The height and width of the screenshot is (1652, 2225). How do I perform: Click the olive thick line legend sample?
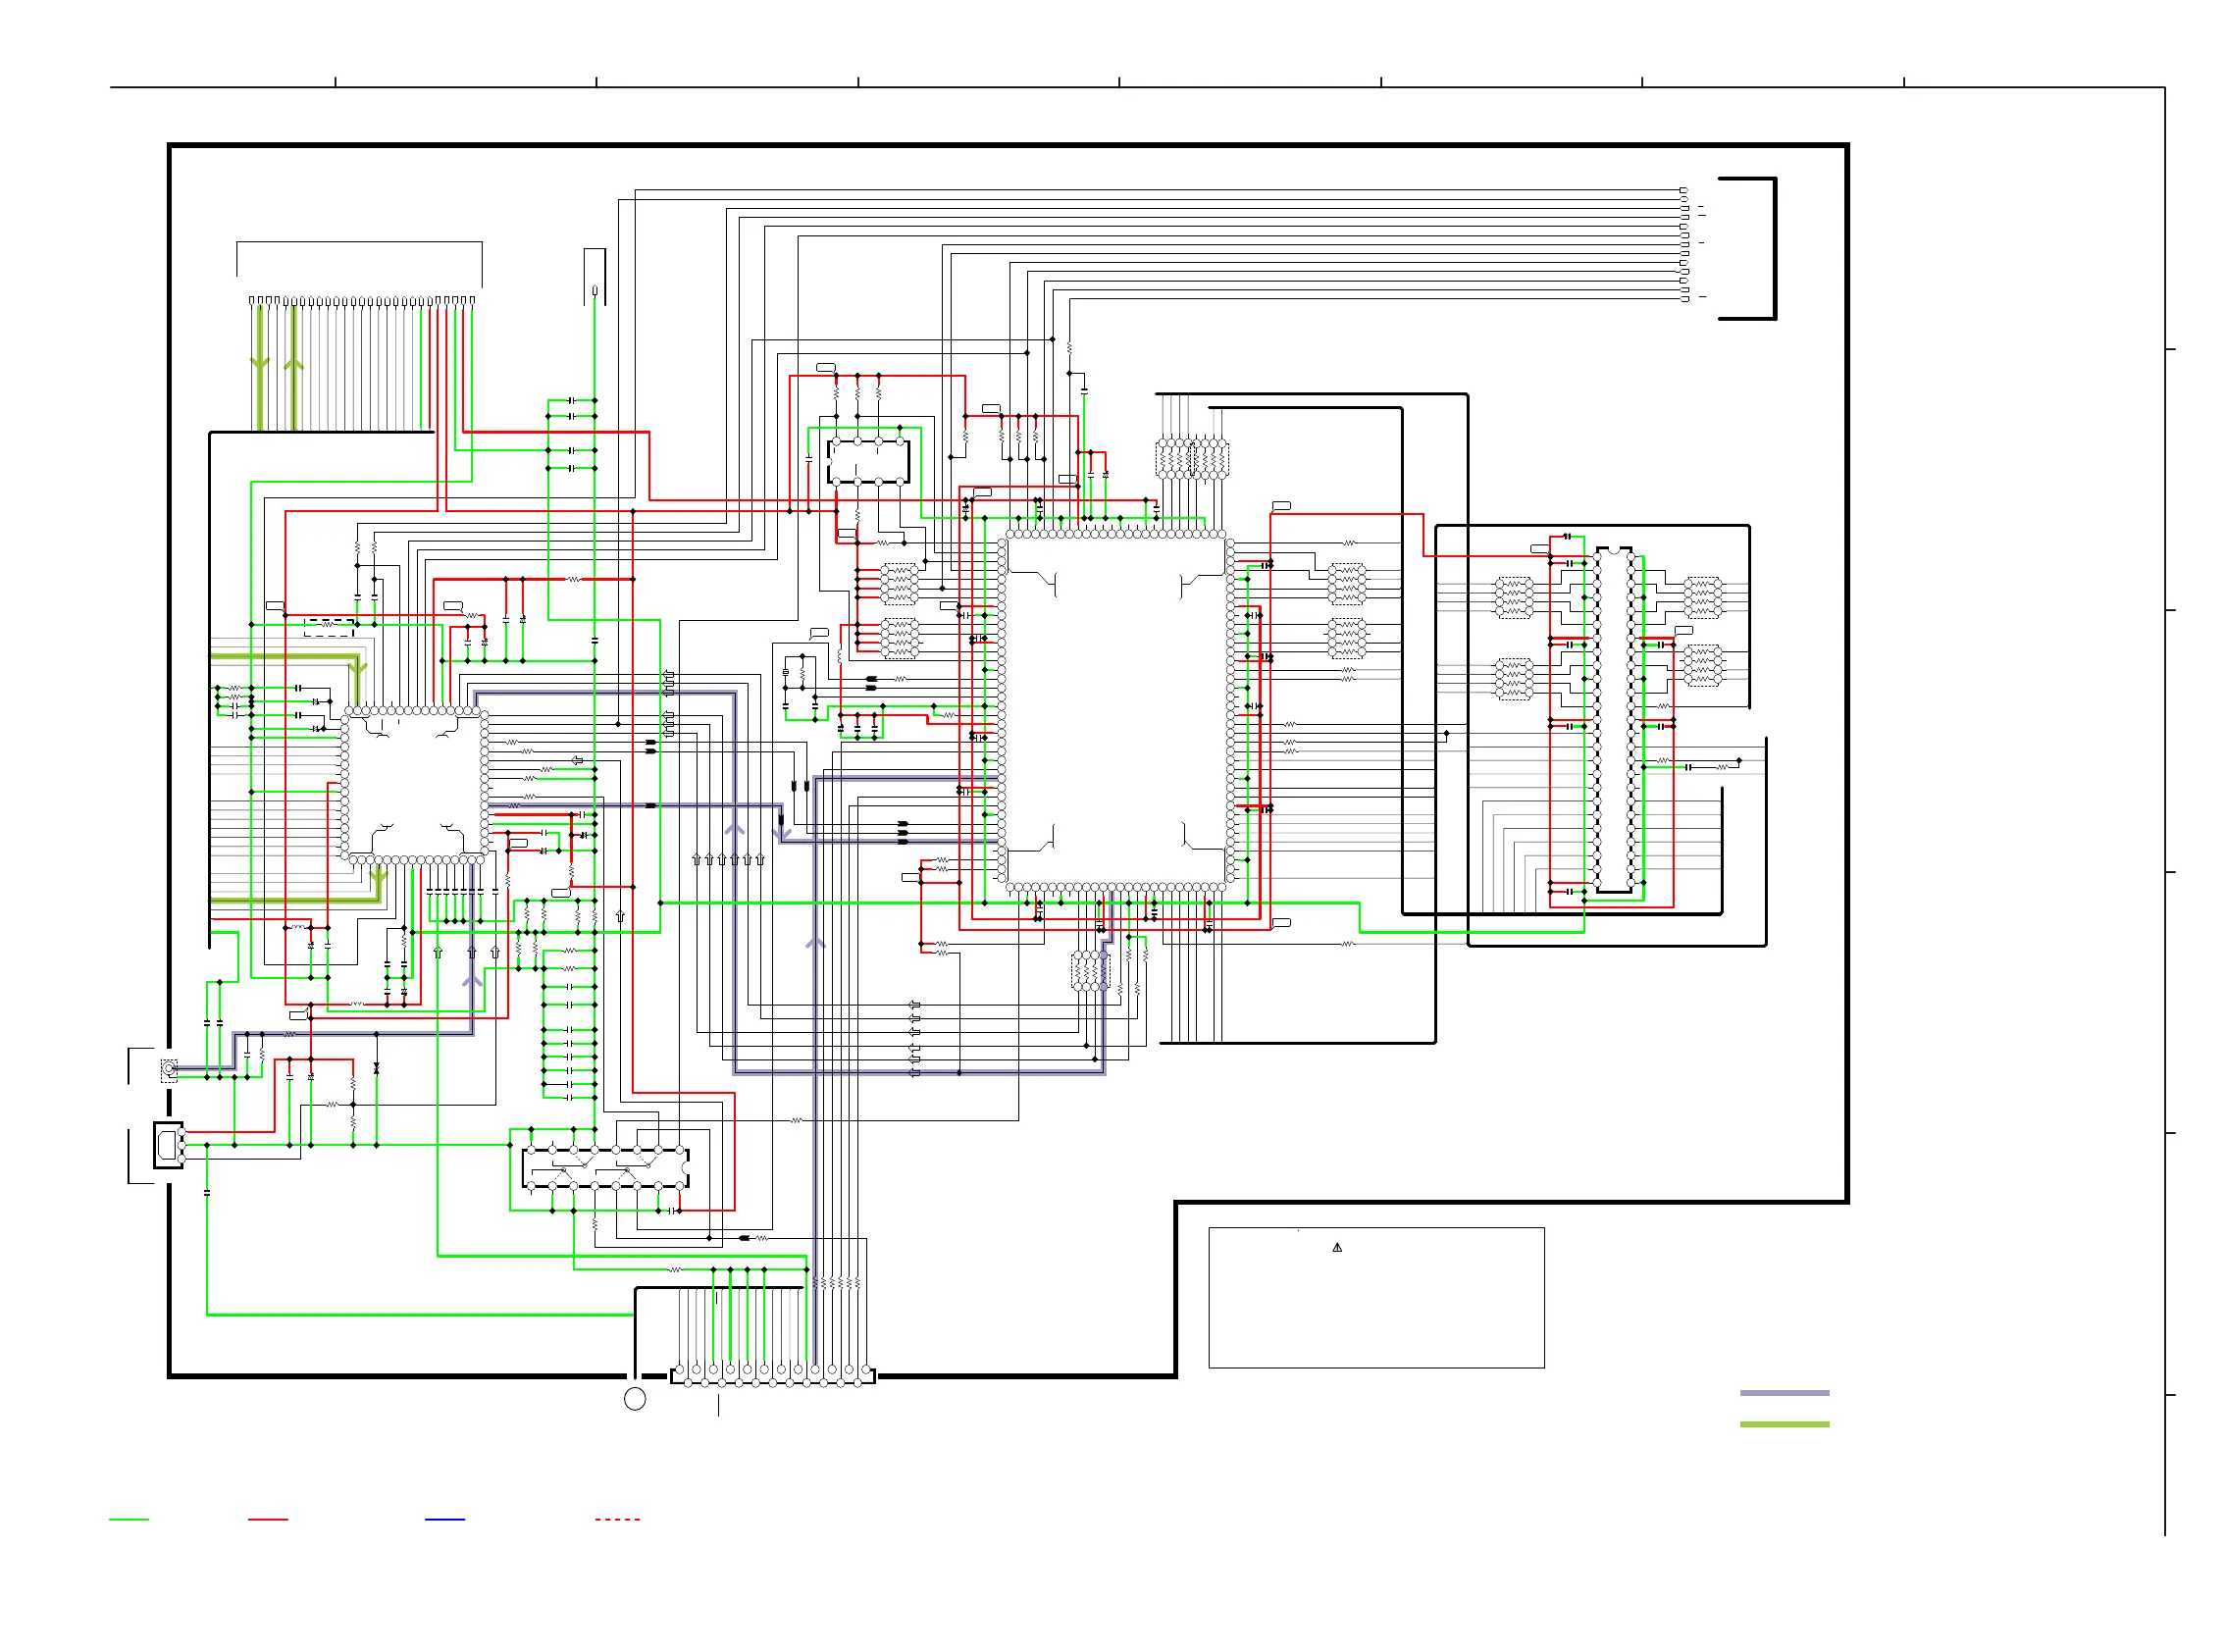click(1785, 1424)
